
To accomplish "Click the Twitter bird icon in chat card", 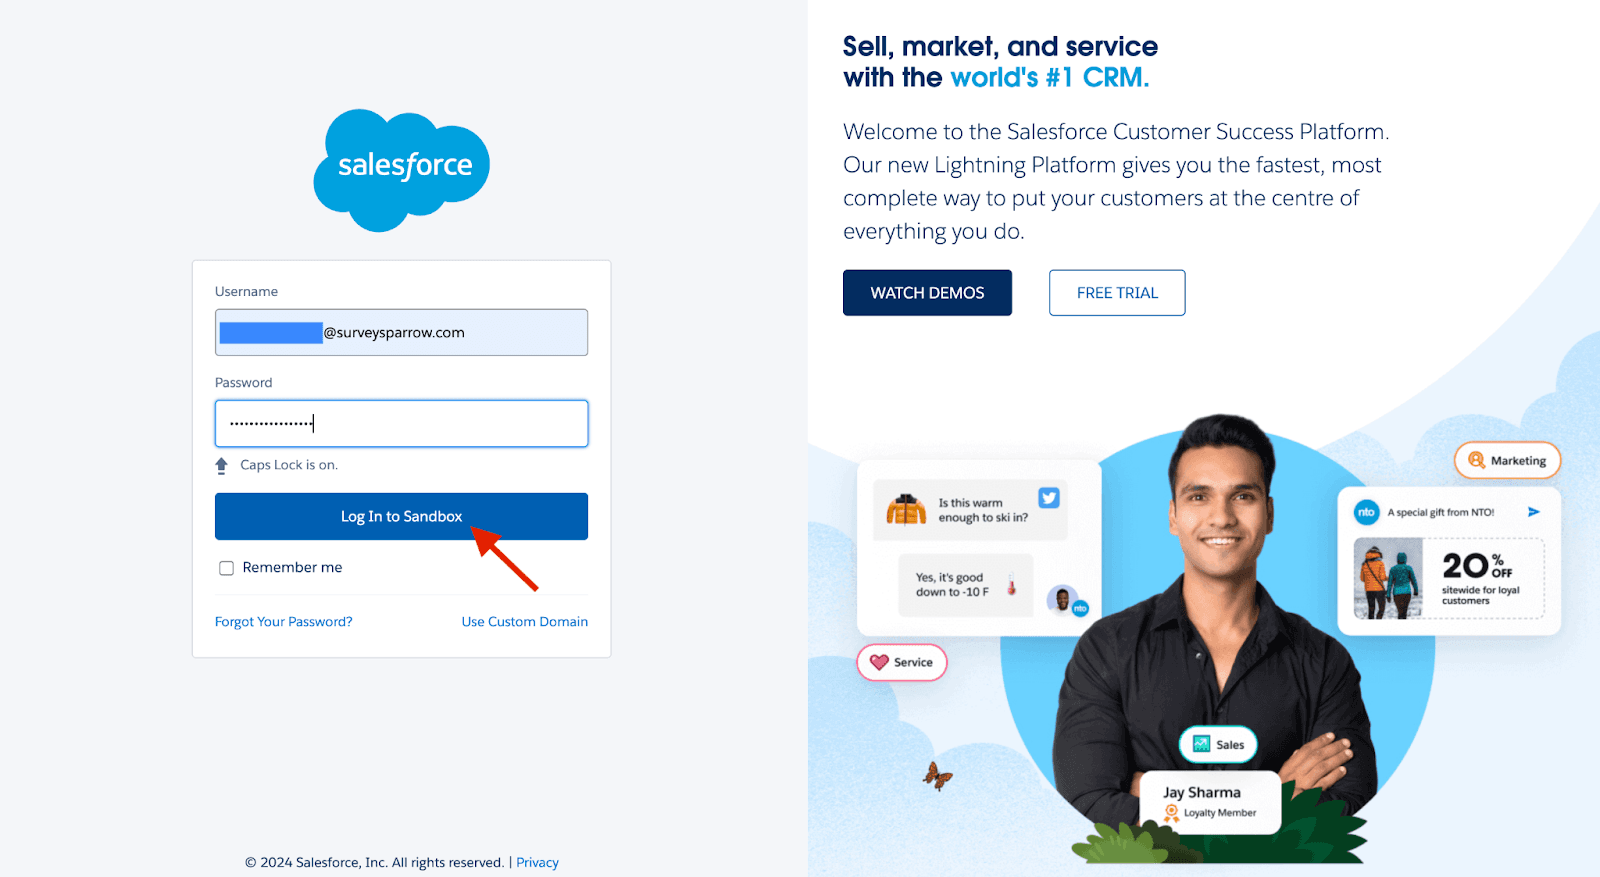I will coord(1049,498).
